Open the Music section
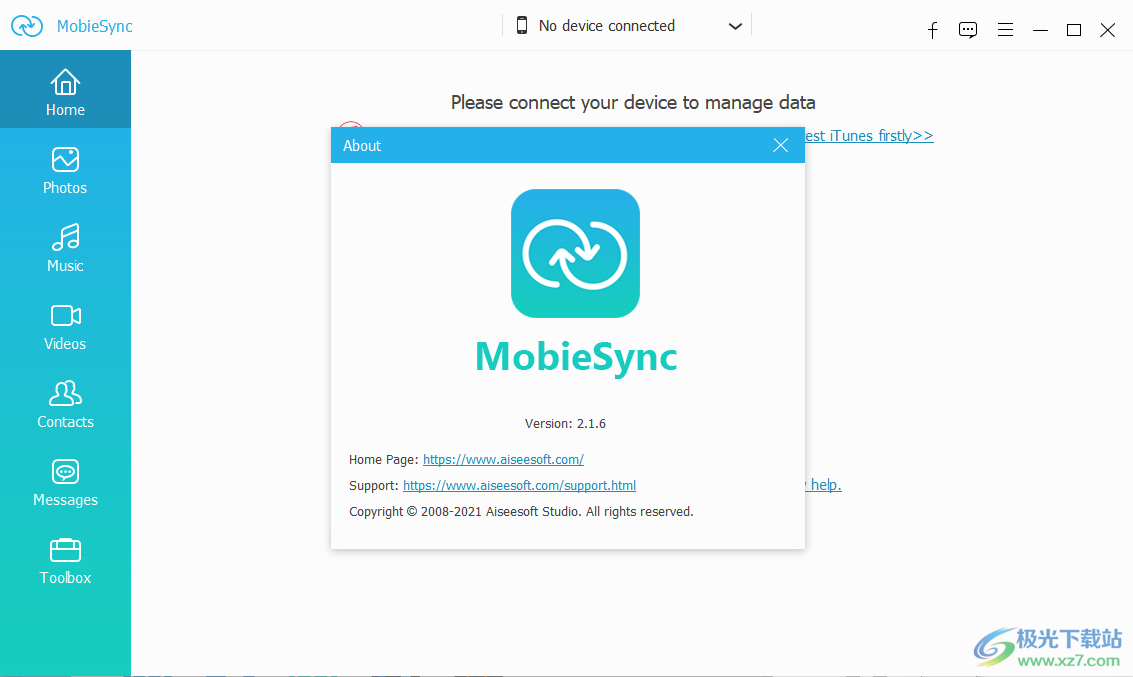This screenshot has height=677, width=1133. coord(65,245)
